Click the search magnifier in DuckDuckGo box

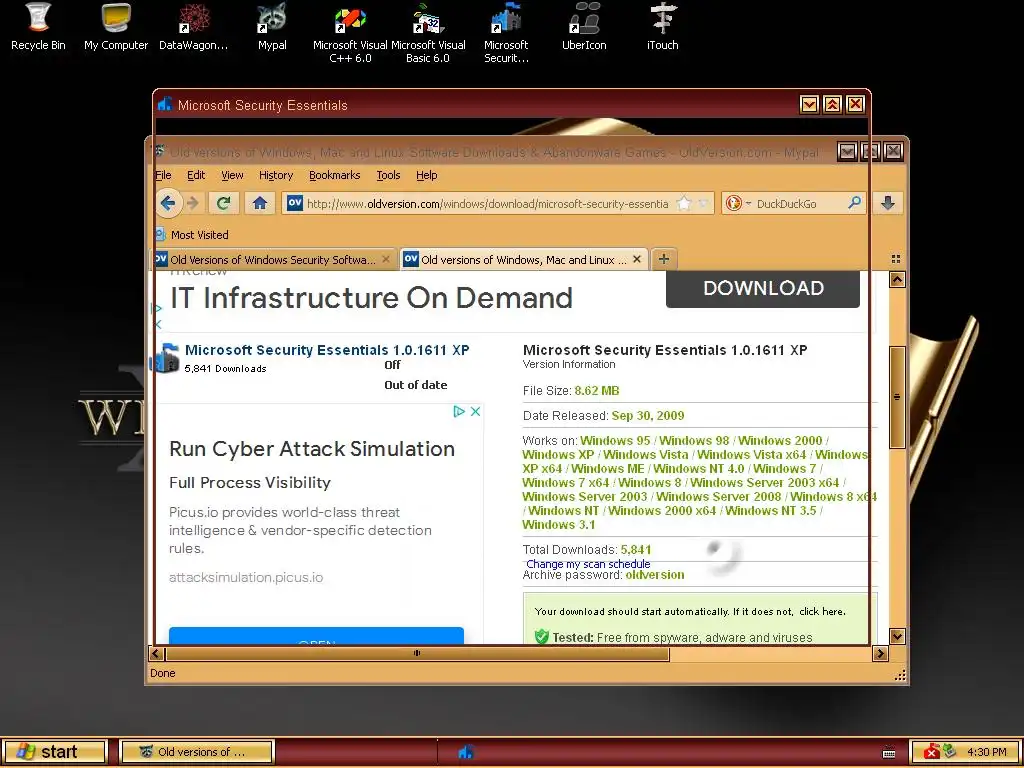[854, 203]
